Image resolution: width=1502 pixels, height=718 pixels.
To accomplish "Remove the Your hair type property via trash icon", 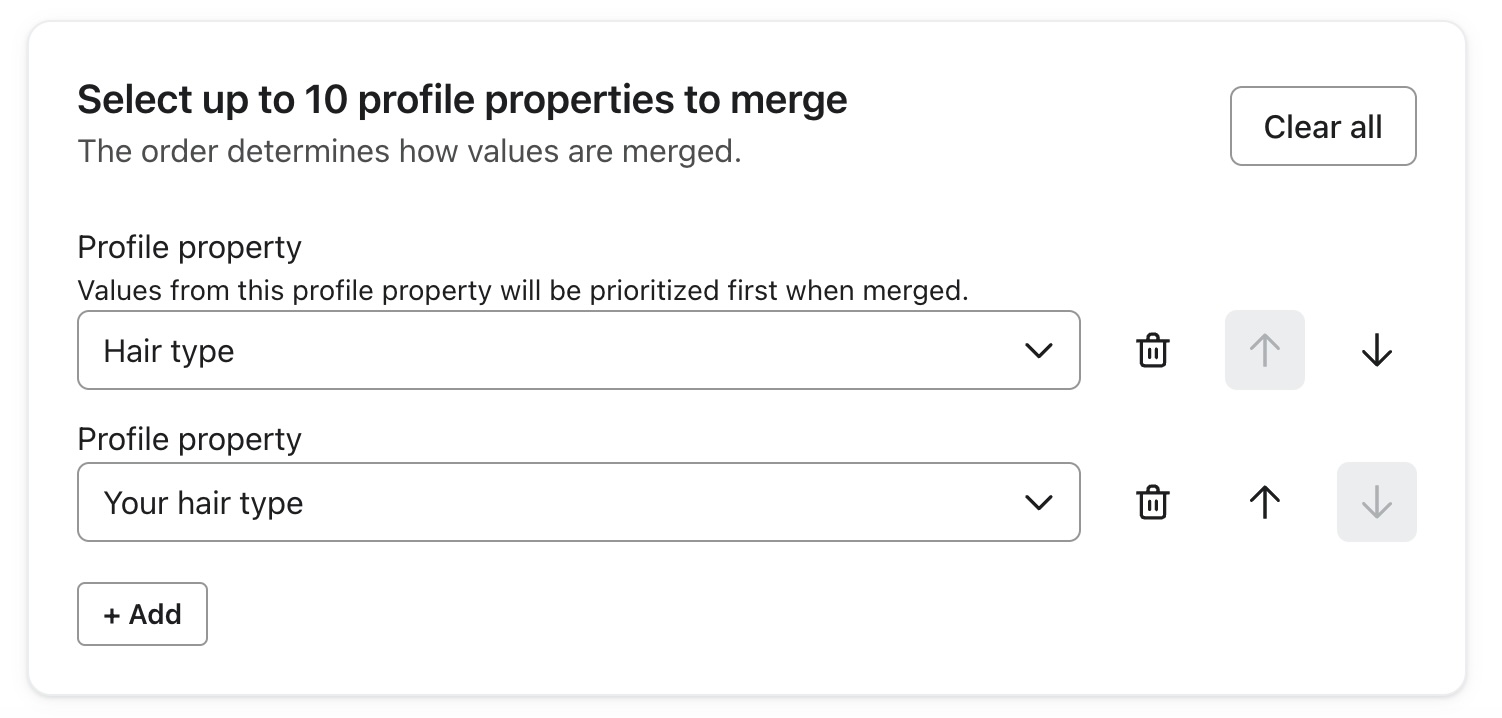I will pyautogui.click(x=1152, y=502).
